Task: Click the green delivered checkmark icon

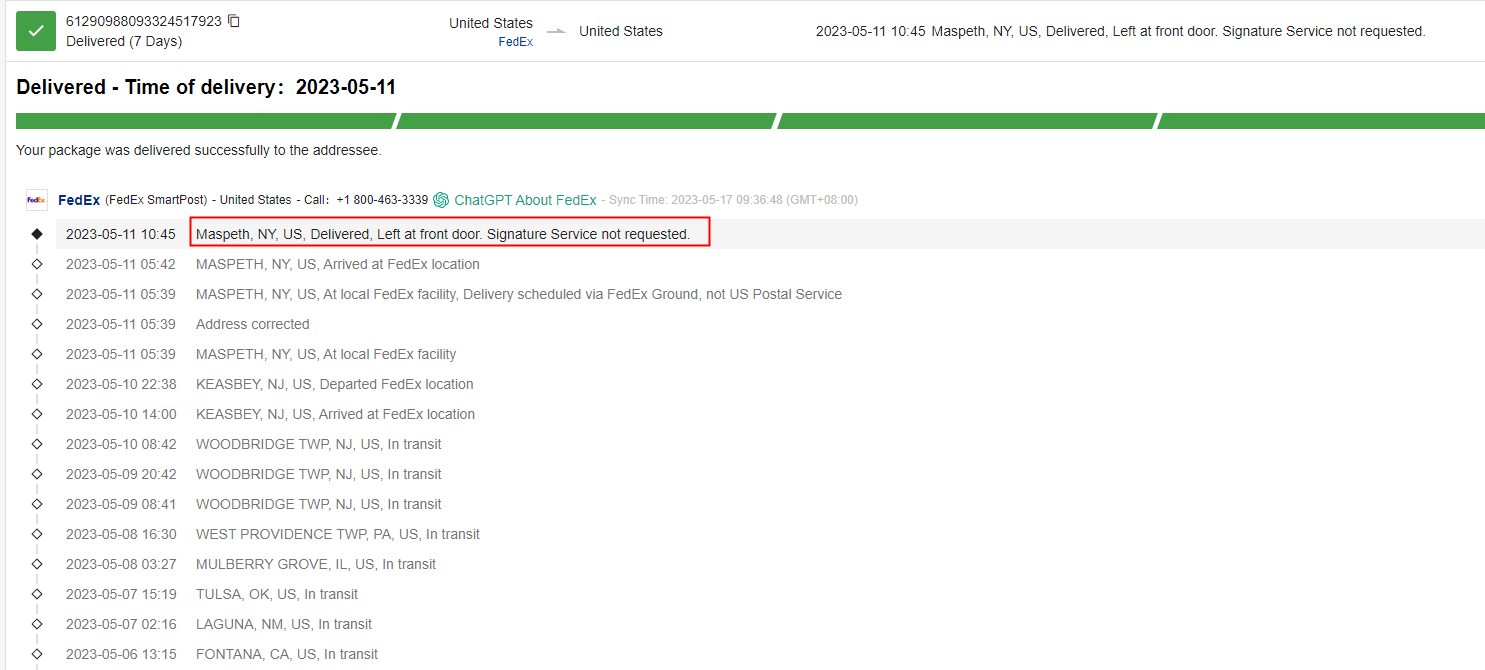Action: tap(36, 31)
